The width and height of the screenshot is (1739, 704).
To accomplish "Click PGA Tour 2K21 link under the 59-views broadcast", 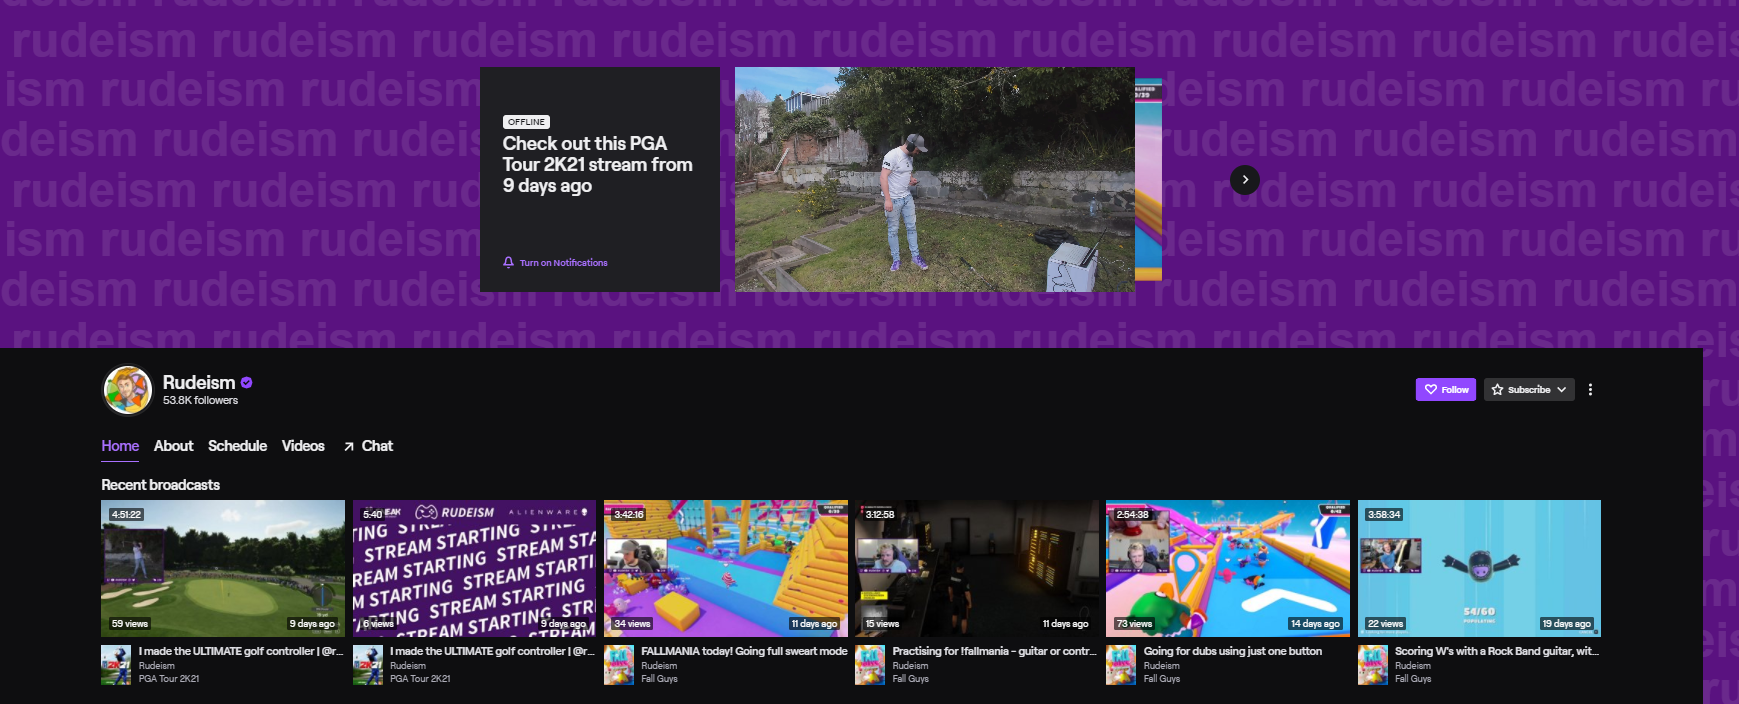I will click(169, 679).
